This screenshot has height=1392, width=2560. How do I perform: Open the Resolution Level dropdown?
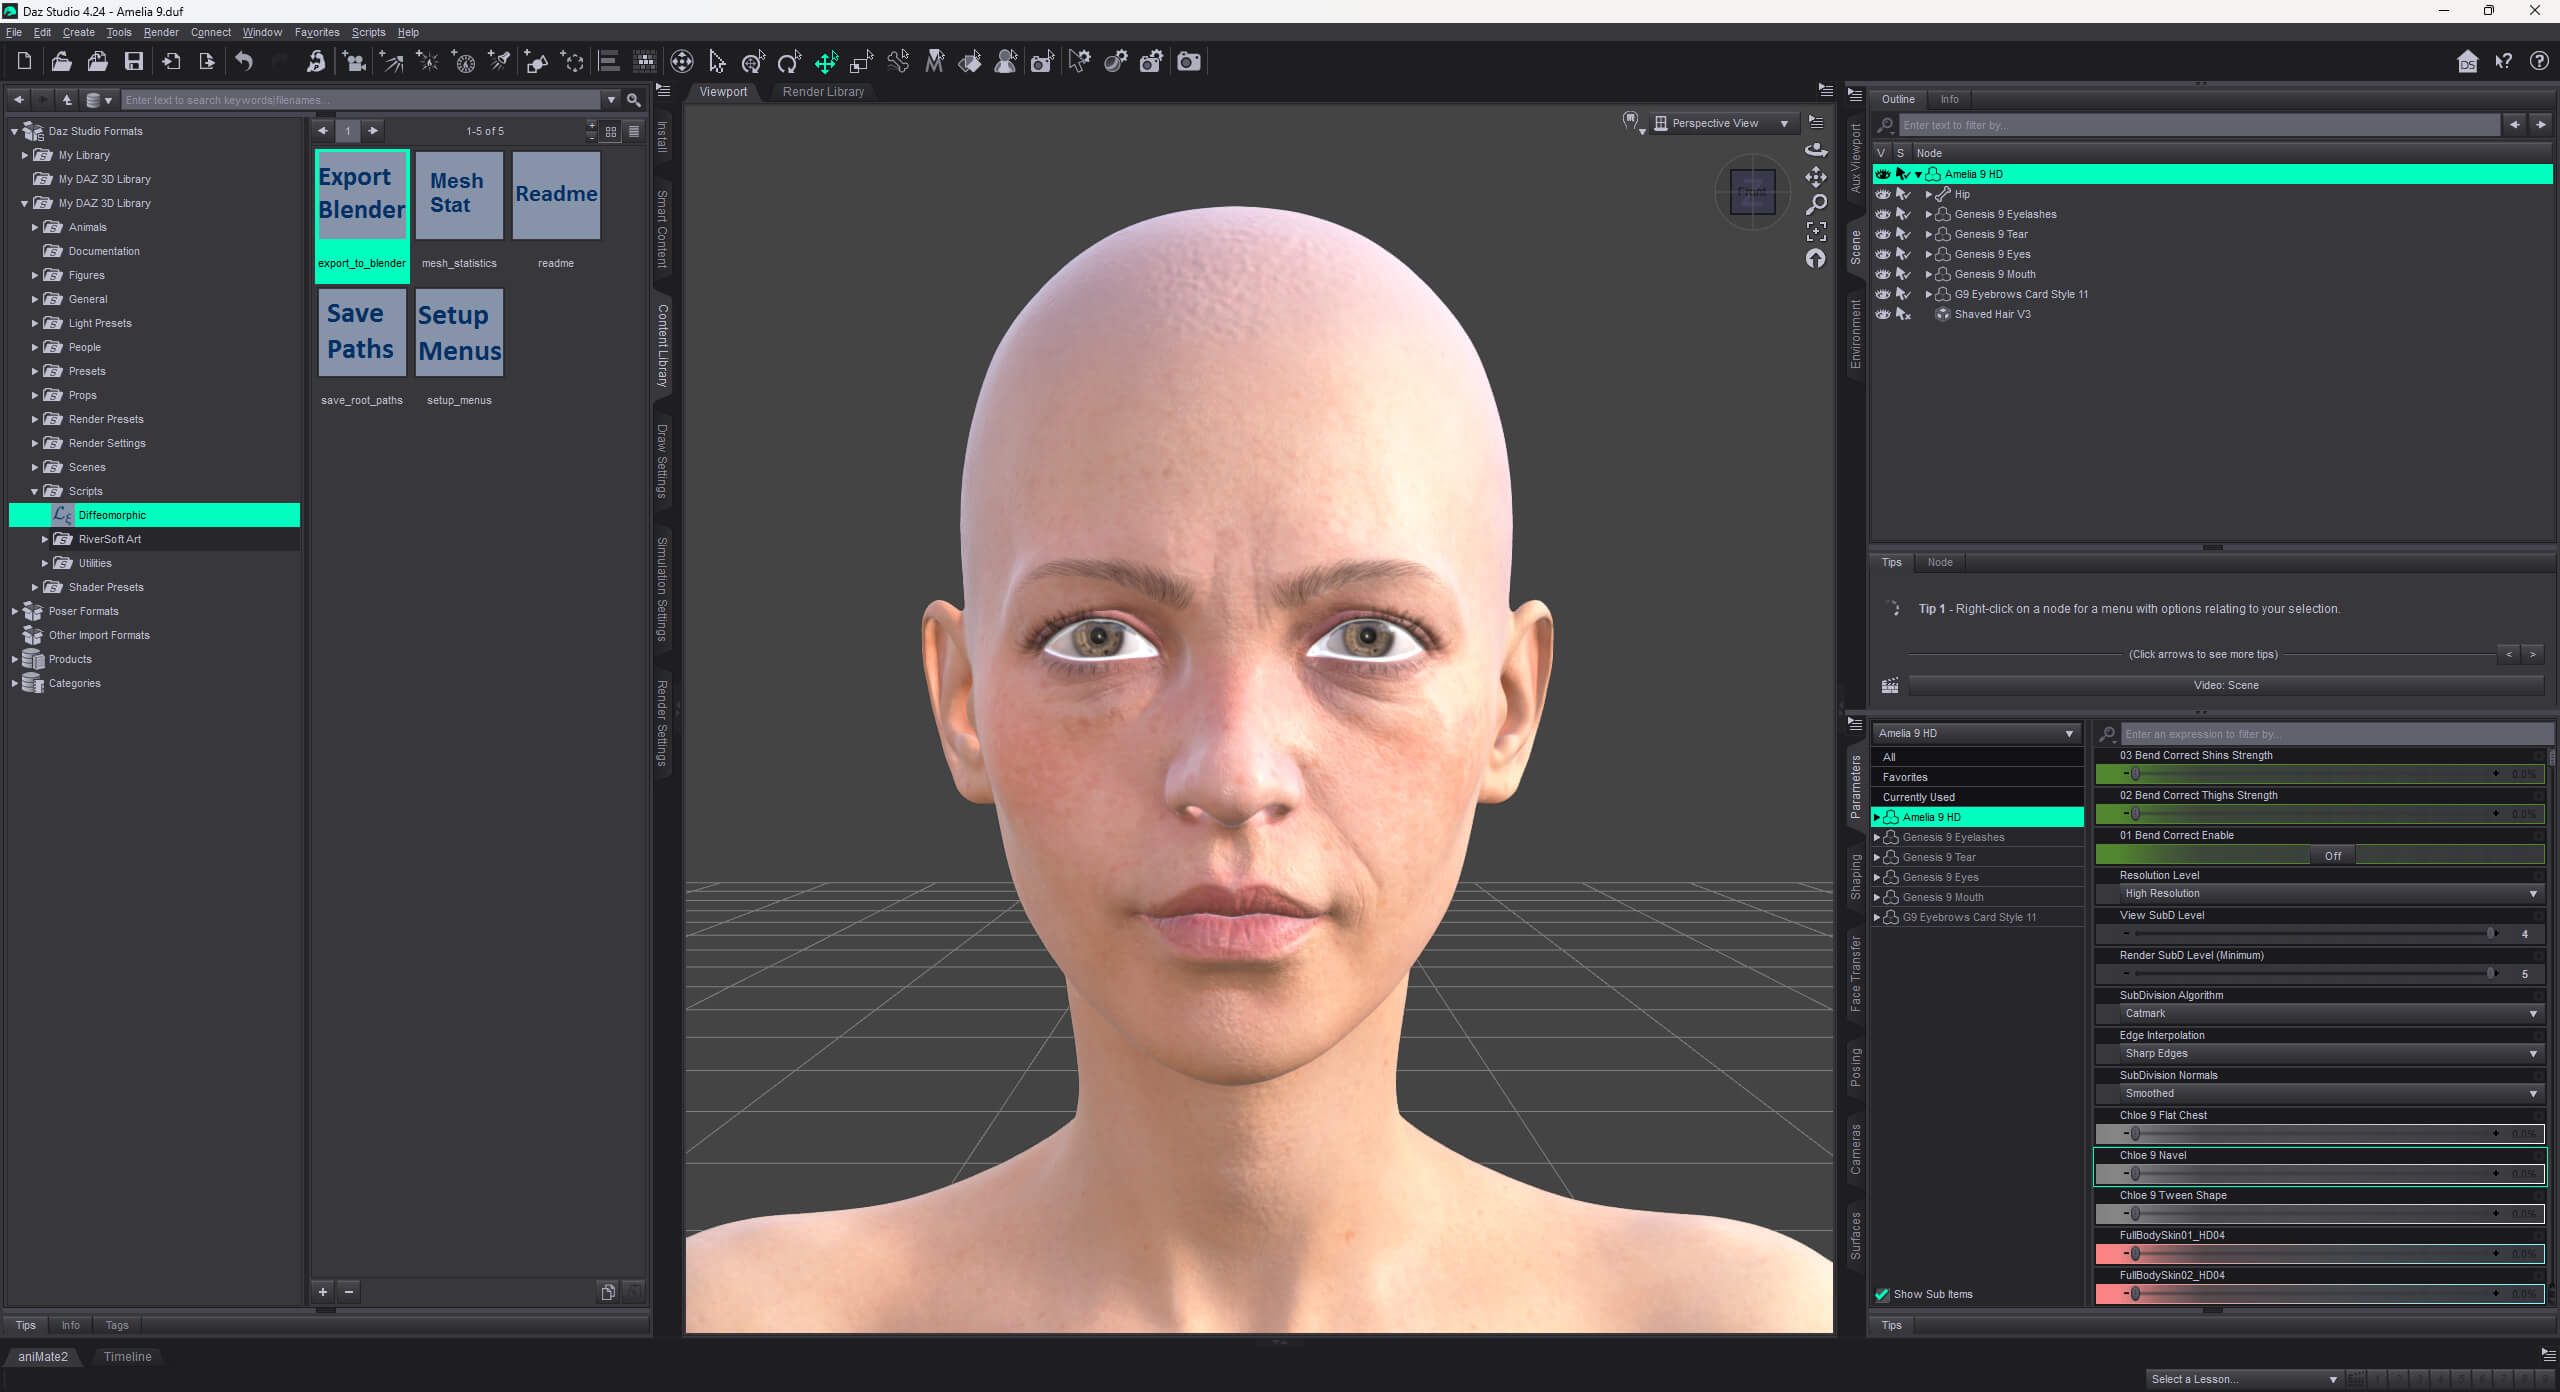2319,894
